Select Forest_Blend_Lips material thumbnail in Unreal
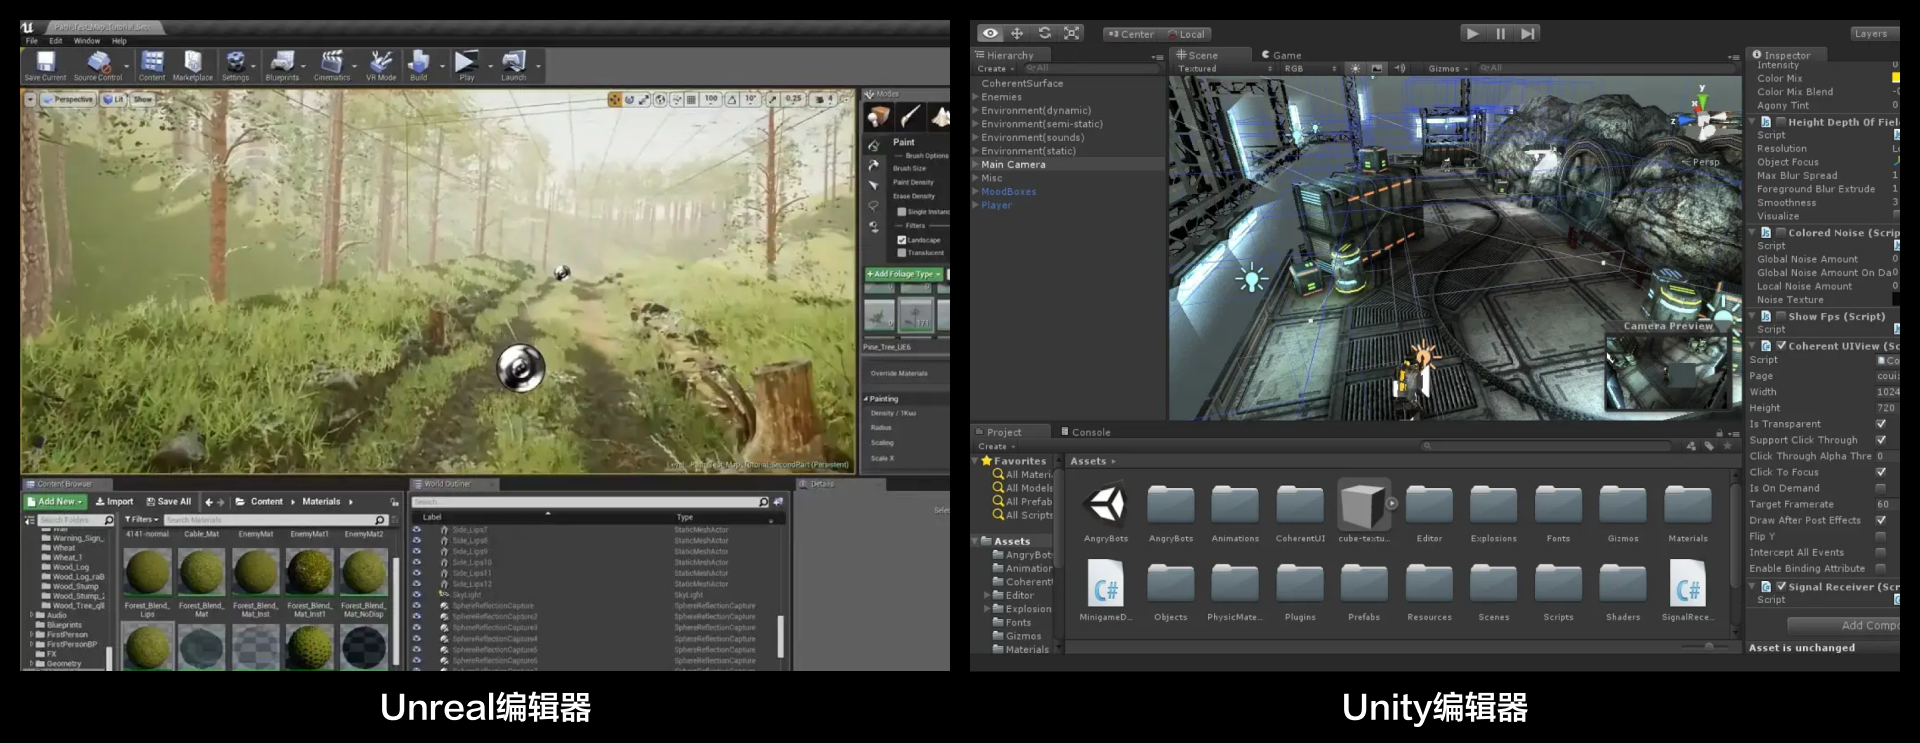 148,572
